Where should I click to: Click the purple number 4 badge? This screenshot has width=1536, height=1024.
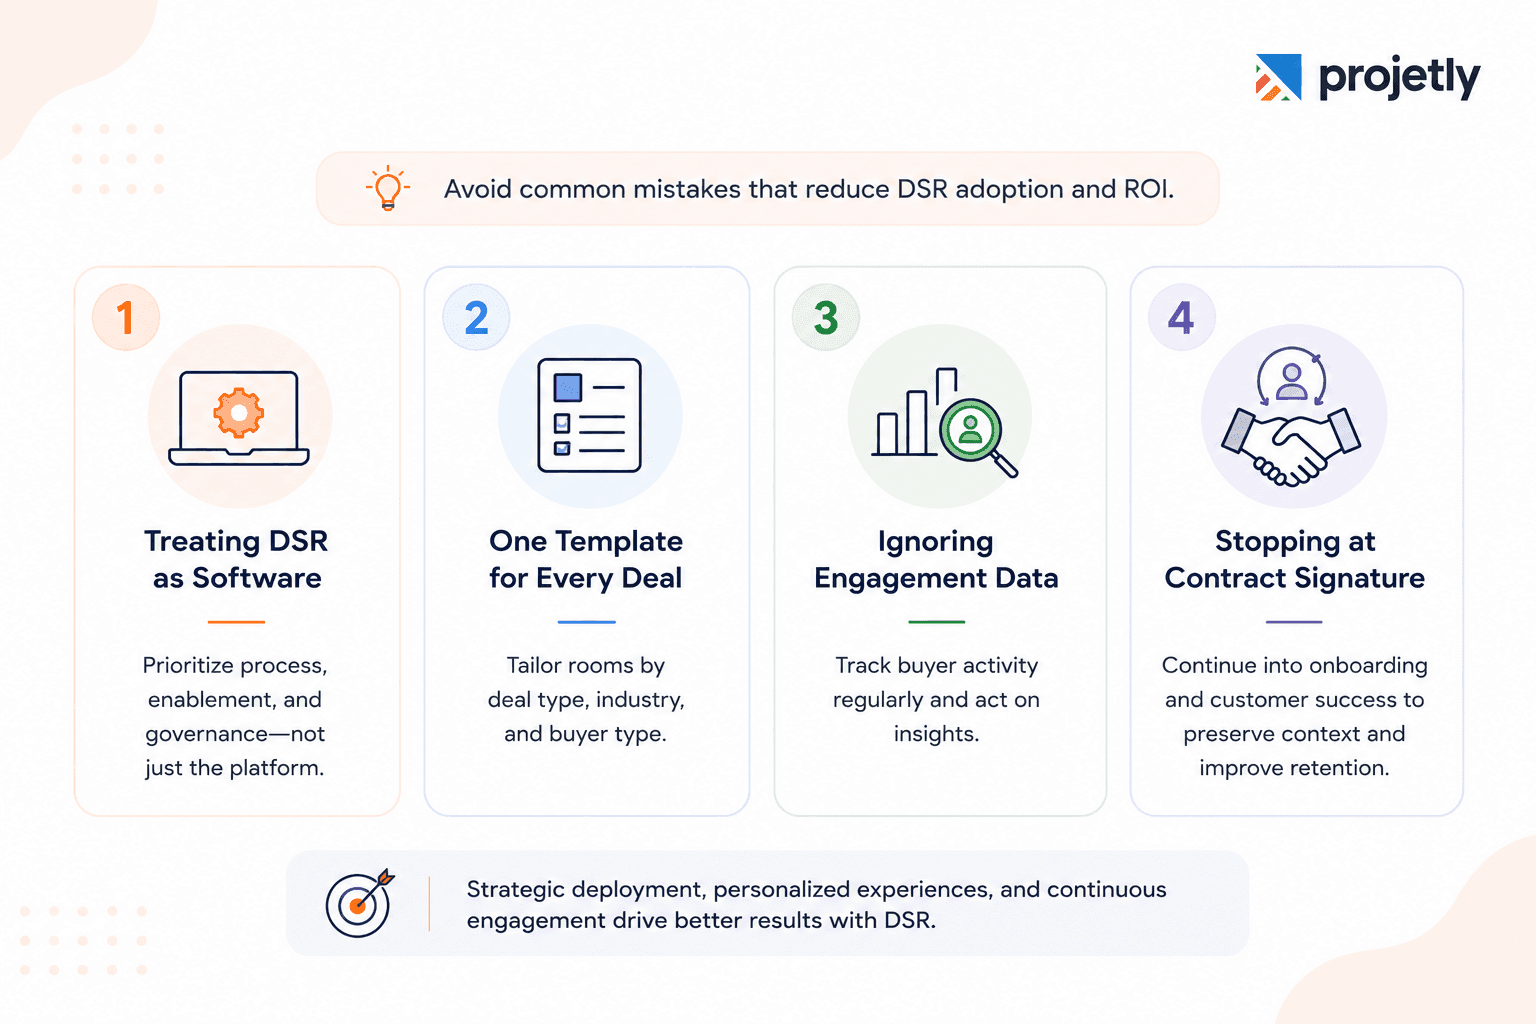[x=1182, y=318]
